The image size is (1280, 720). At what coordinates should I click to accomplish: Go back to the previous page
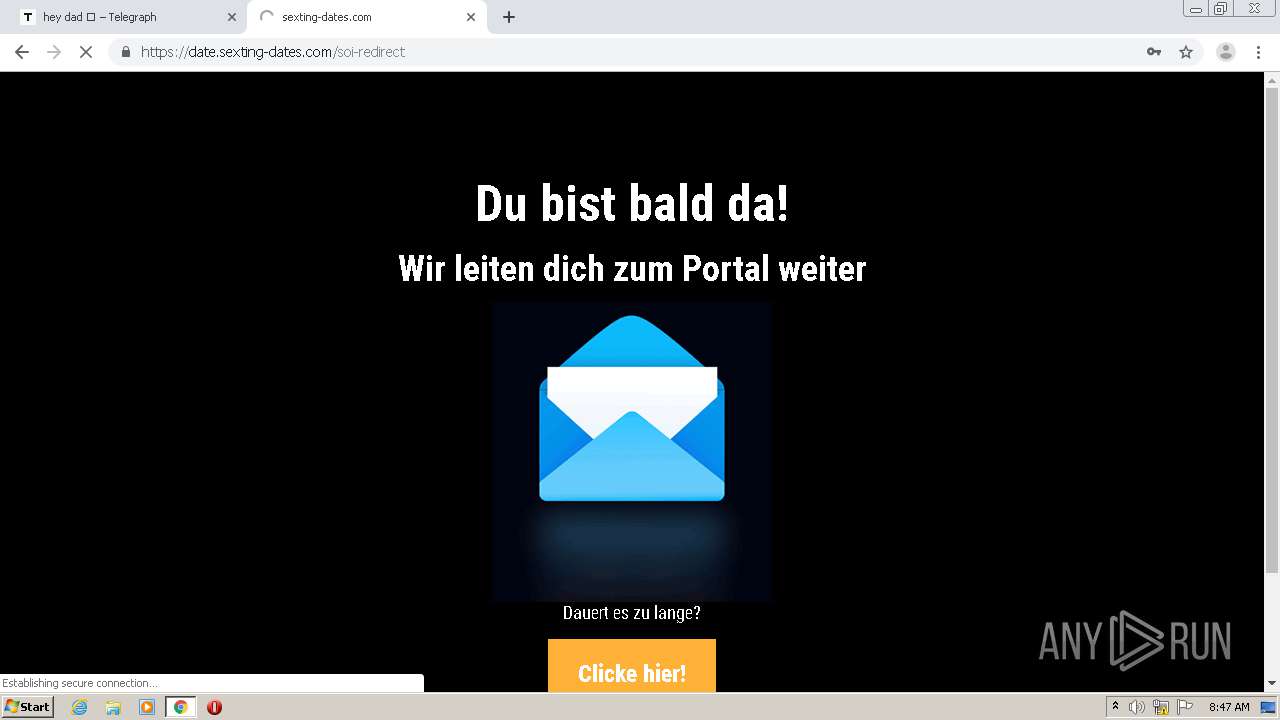22,52
